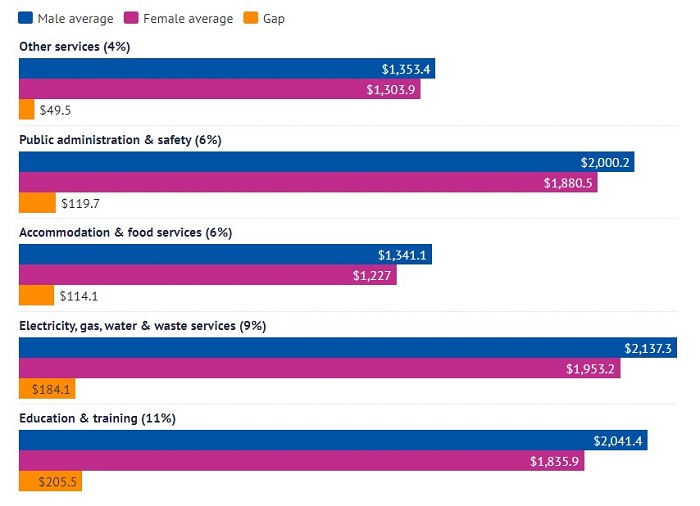Screen dimensions: 700x506
Task: Select the $1,227 female bar
Action: point(208,275)
